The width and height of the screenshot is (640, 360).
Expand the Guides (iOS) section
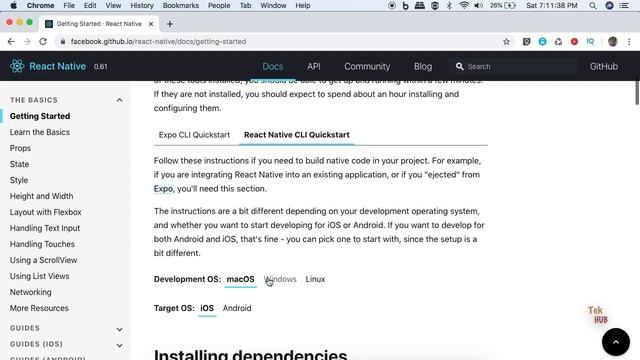coord(119,345)
